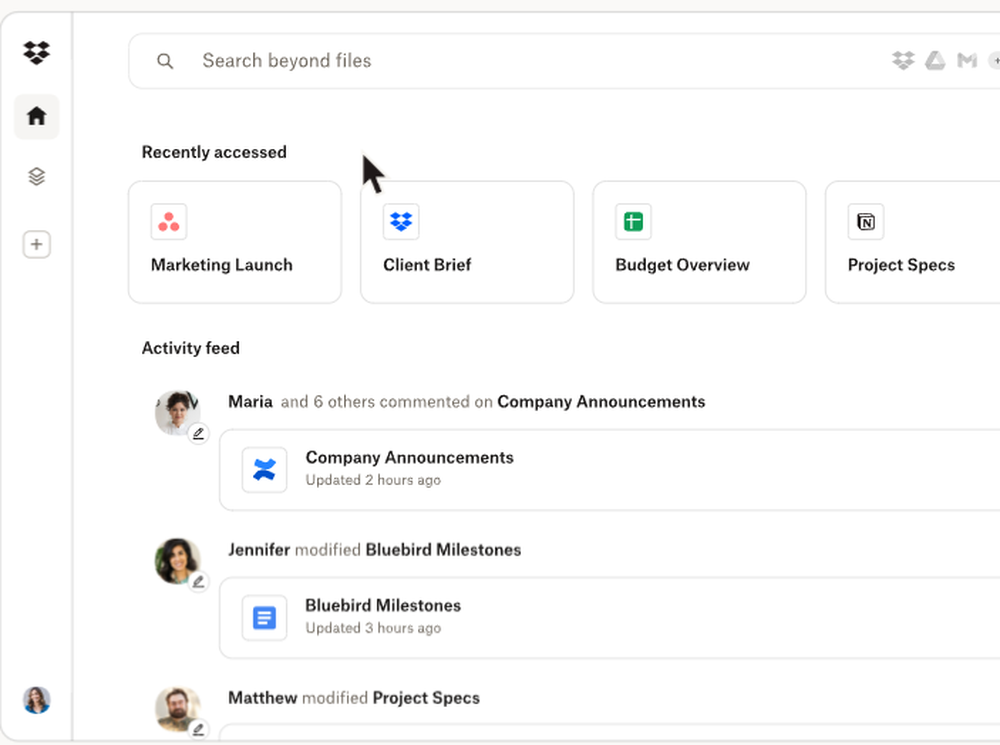Click Matthew's avatar in activity feed
This screenshot has height=745, width=1000.
coord(177,709)
